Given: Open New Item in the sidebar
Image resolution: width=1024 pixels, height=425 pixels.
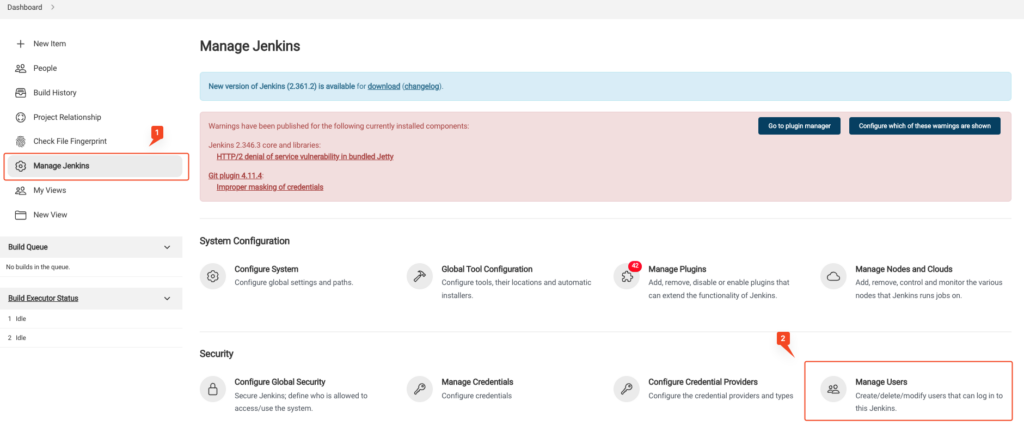Looking at the screenshot, I should click(50, 44).
